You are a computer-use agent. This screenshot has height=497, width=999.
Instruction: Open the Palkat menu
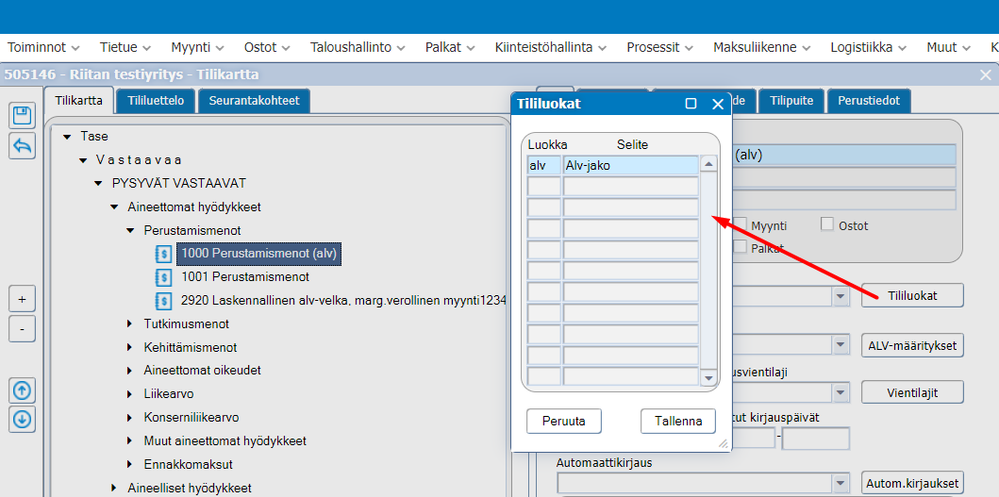click(450, 47)
